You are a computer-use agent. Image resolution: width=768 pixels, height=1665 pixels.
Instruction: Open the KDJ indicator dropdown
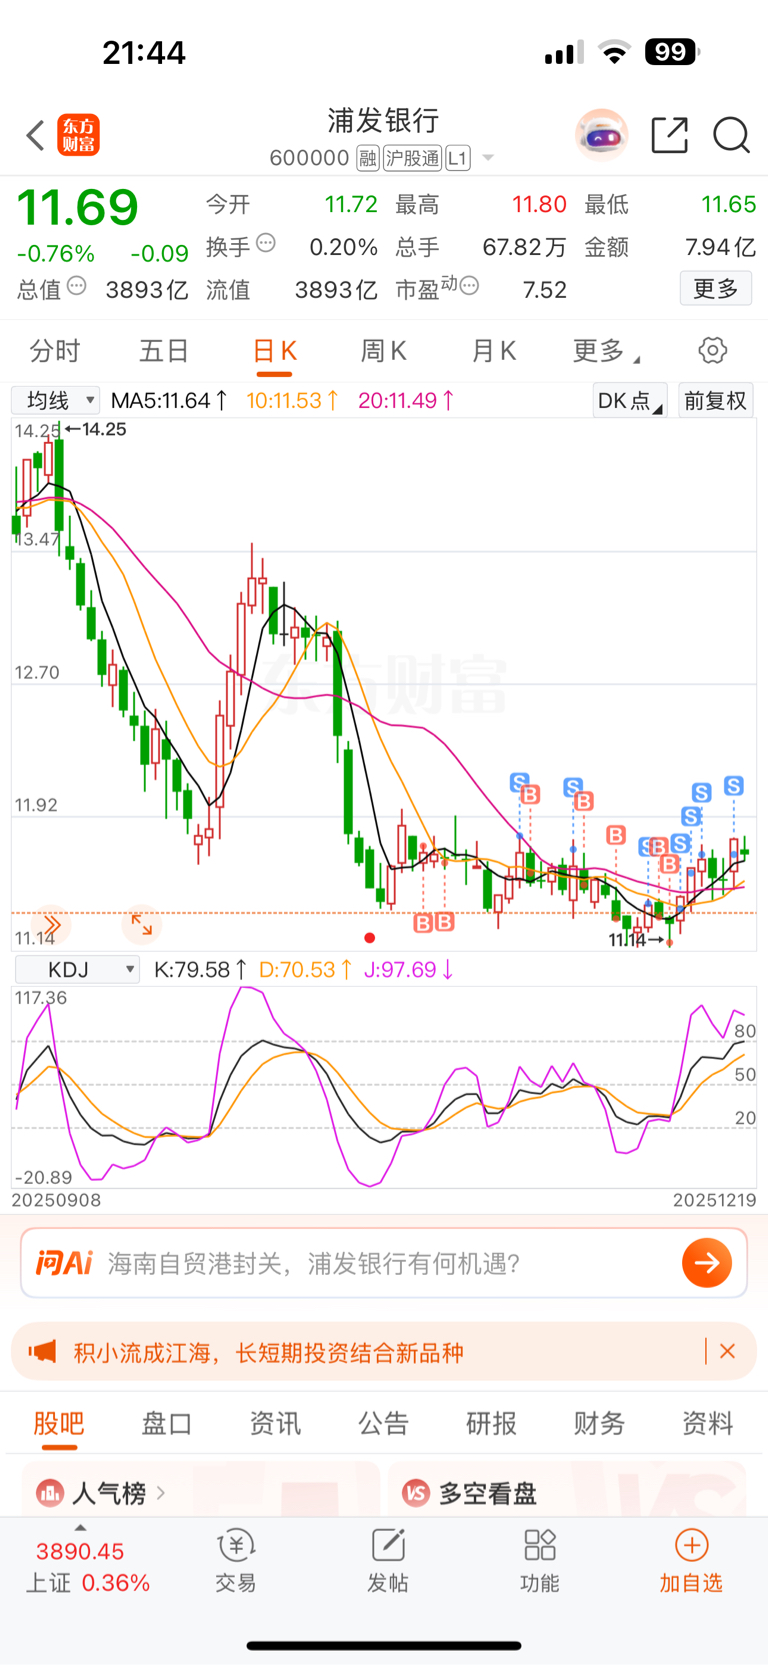[76, 969]
